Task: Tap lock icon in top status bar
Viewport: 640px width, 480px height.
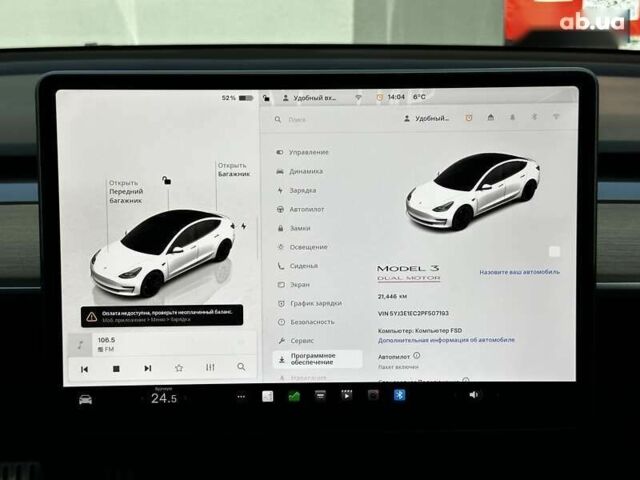Action: [x=266, y=98]
